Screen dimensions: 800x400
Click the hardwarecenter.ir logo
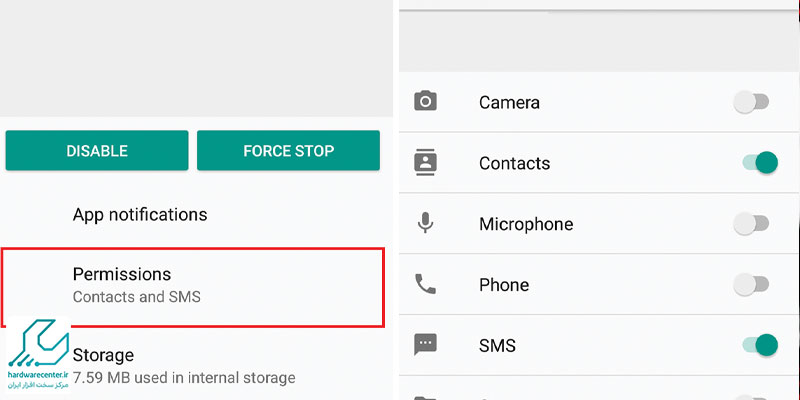coord(38,355)
